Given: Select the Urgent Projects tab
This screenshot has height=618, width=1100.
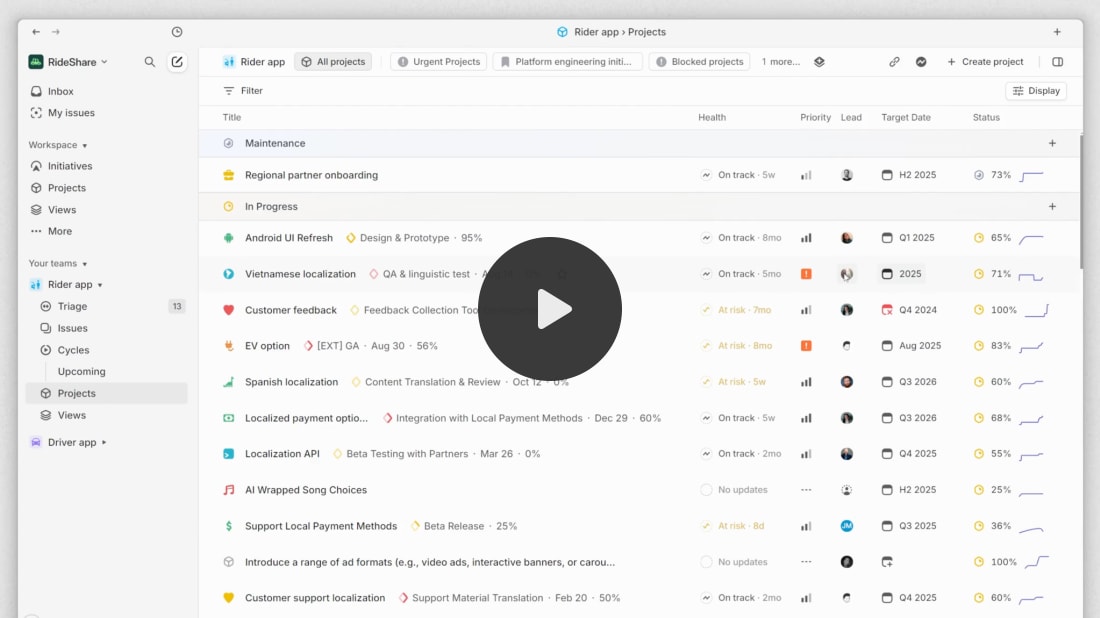Looking at the screenshot, I should (438, 62).
